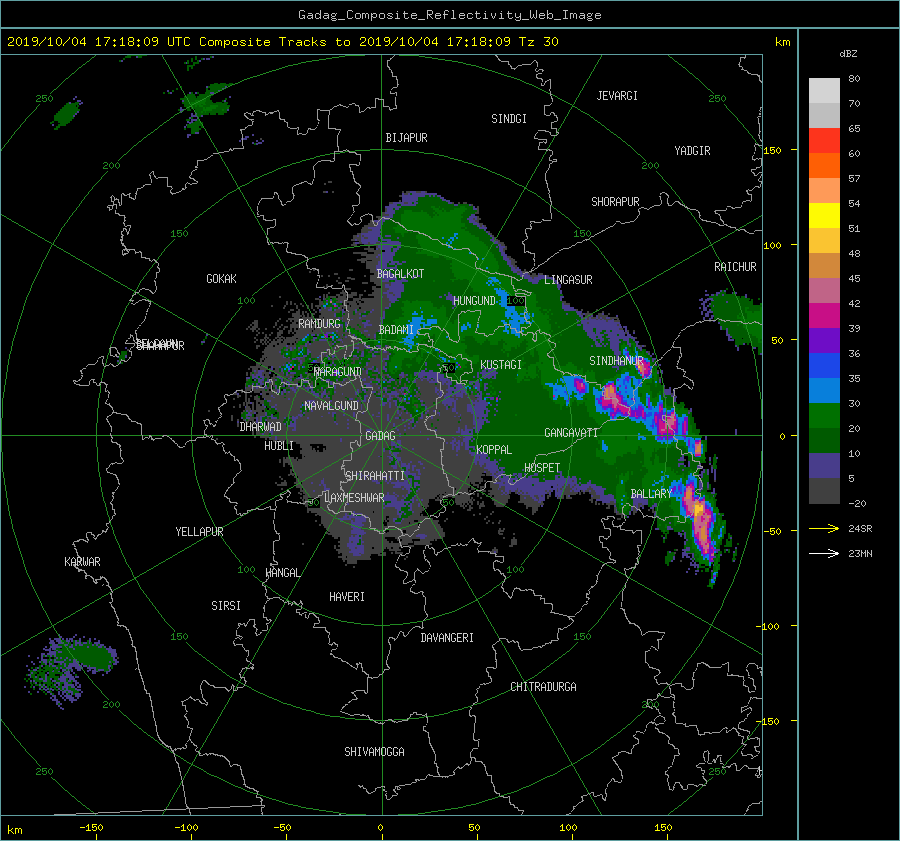Click the 0 tick on bottom km axis
900x841 pixels.
pyautogui.click(x=380, y=827)
